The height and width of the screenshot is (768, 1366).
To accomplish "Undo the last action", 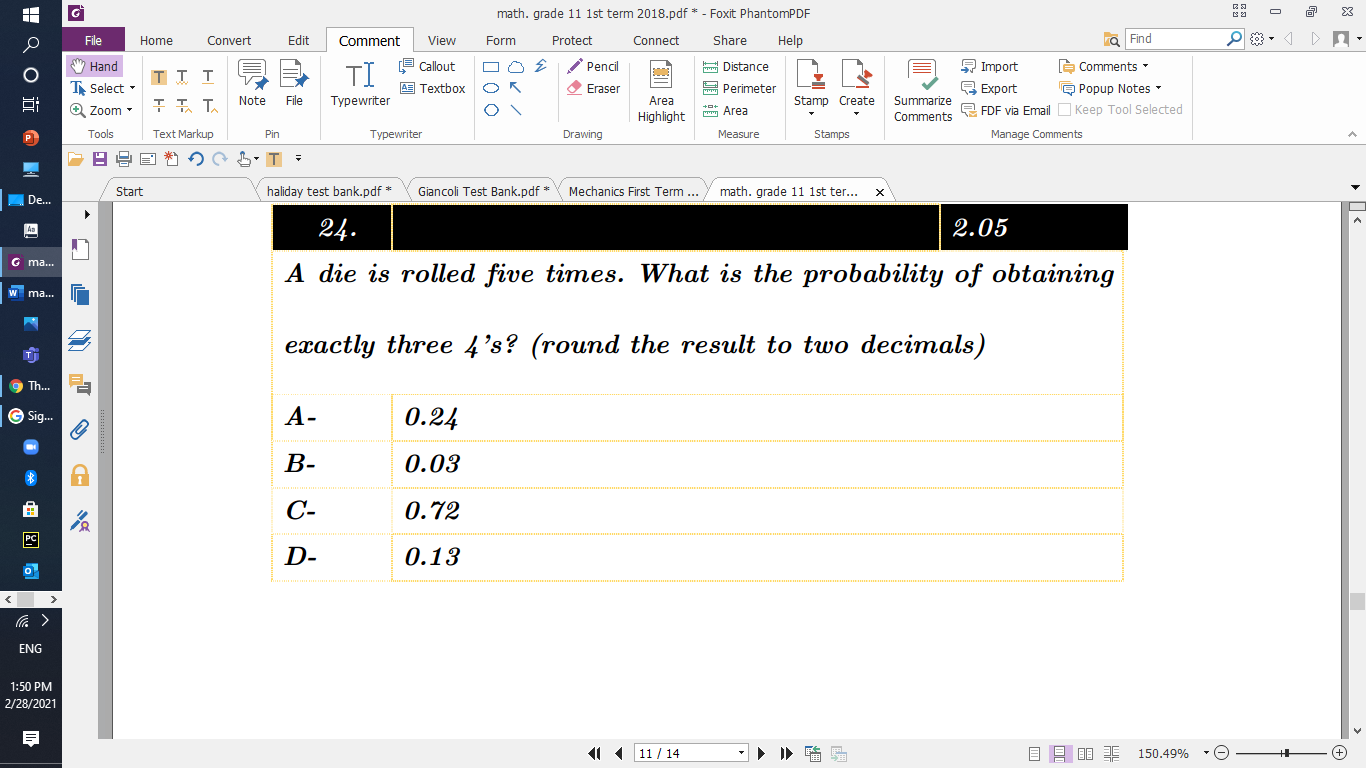I will 196,159.
